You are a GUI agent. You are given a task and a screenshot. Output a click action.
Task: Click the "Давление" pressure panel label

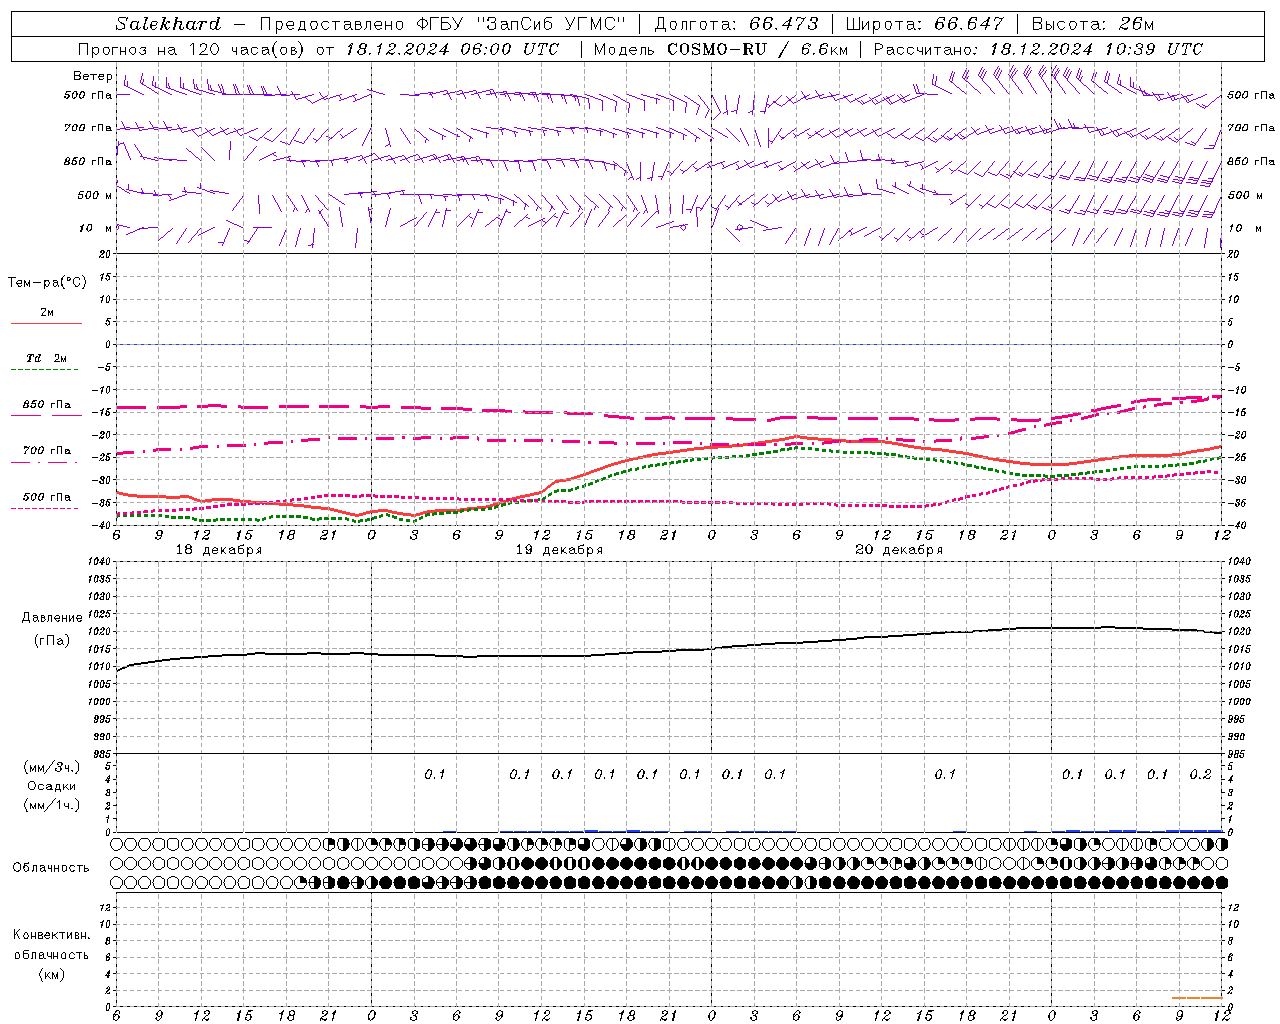tap(52, 618)
